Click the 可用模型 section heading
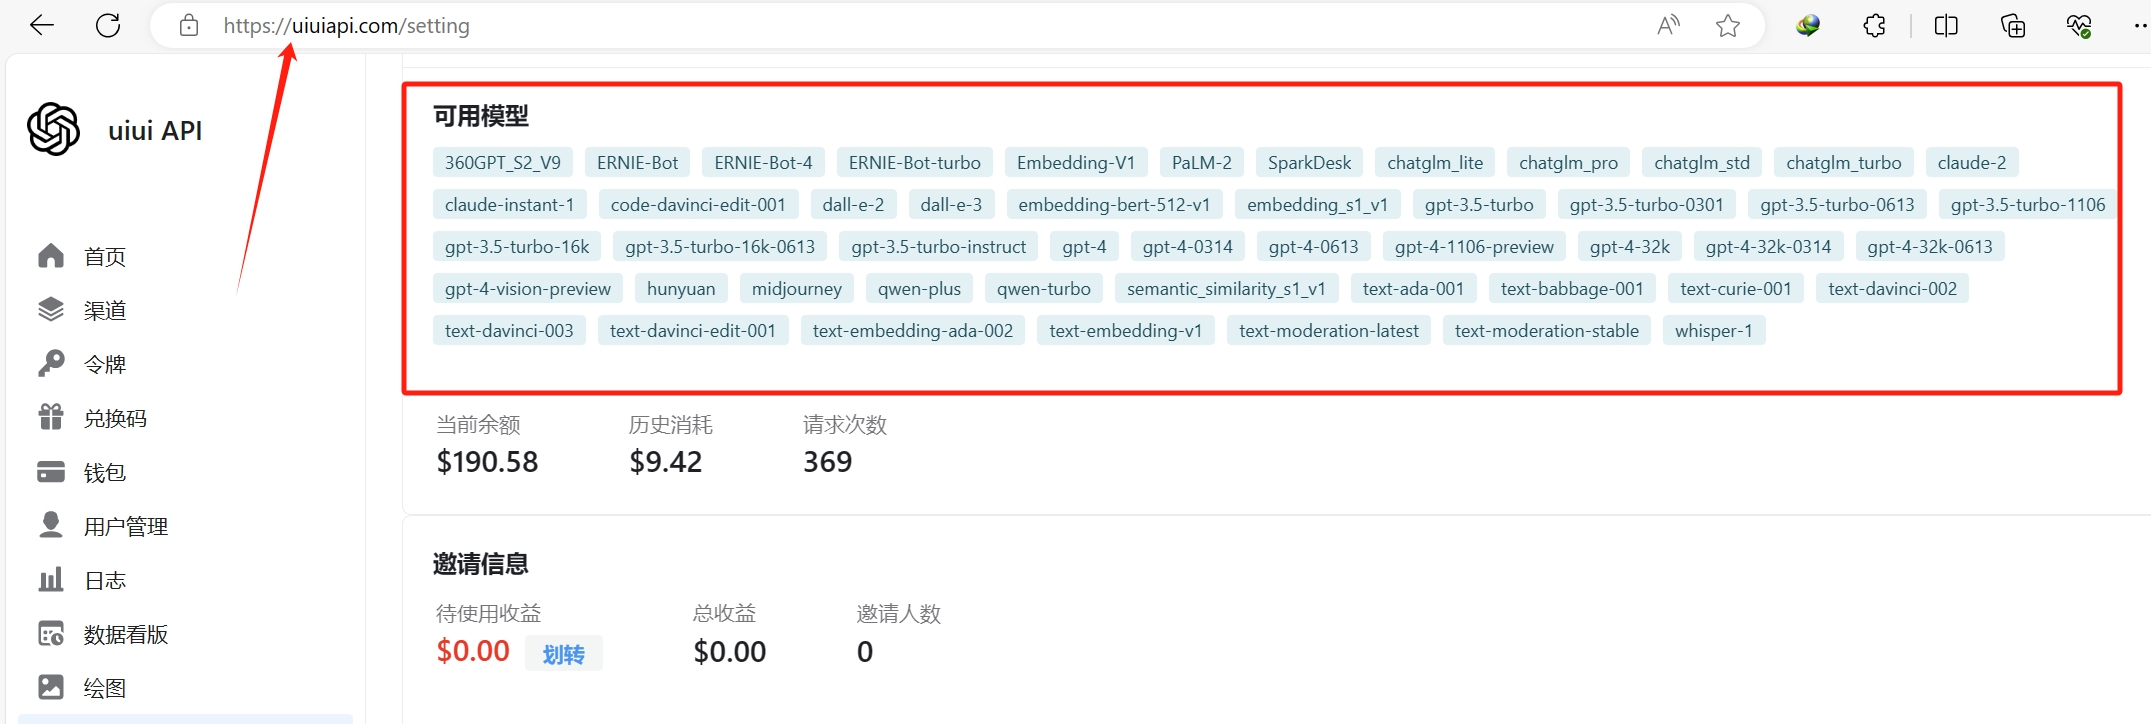Image resolution: width=2151 pixels, height=724 pixels. 481,117
